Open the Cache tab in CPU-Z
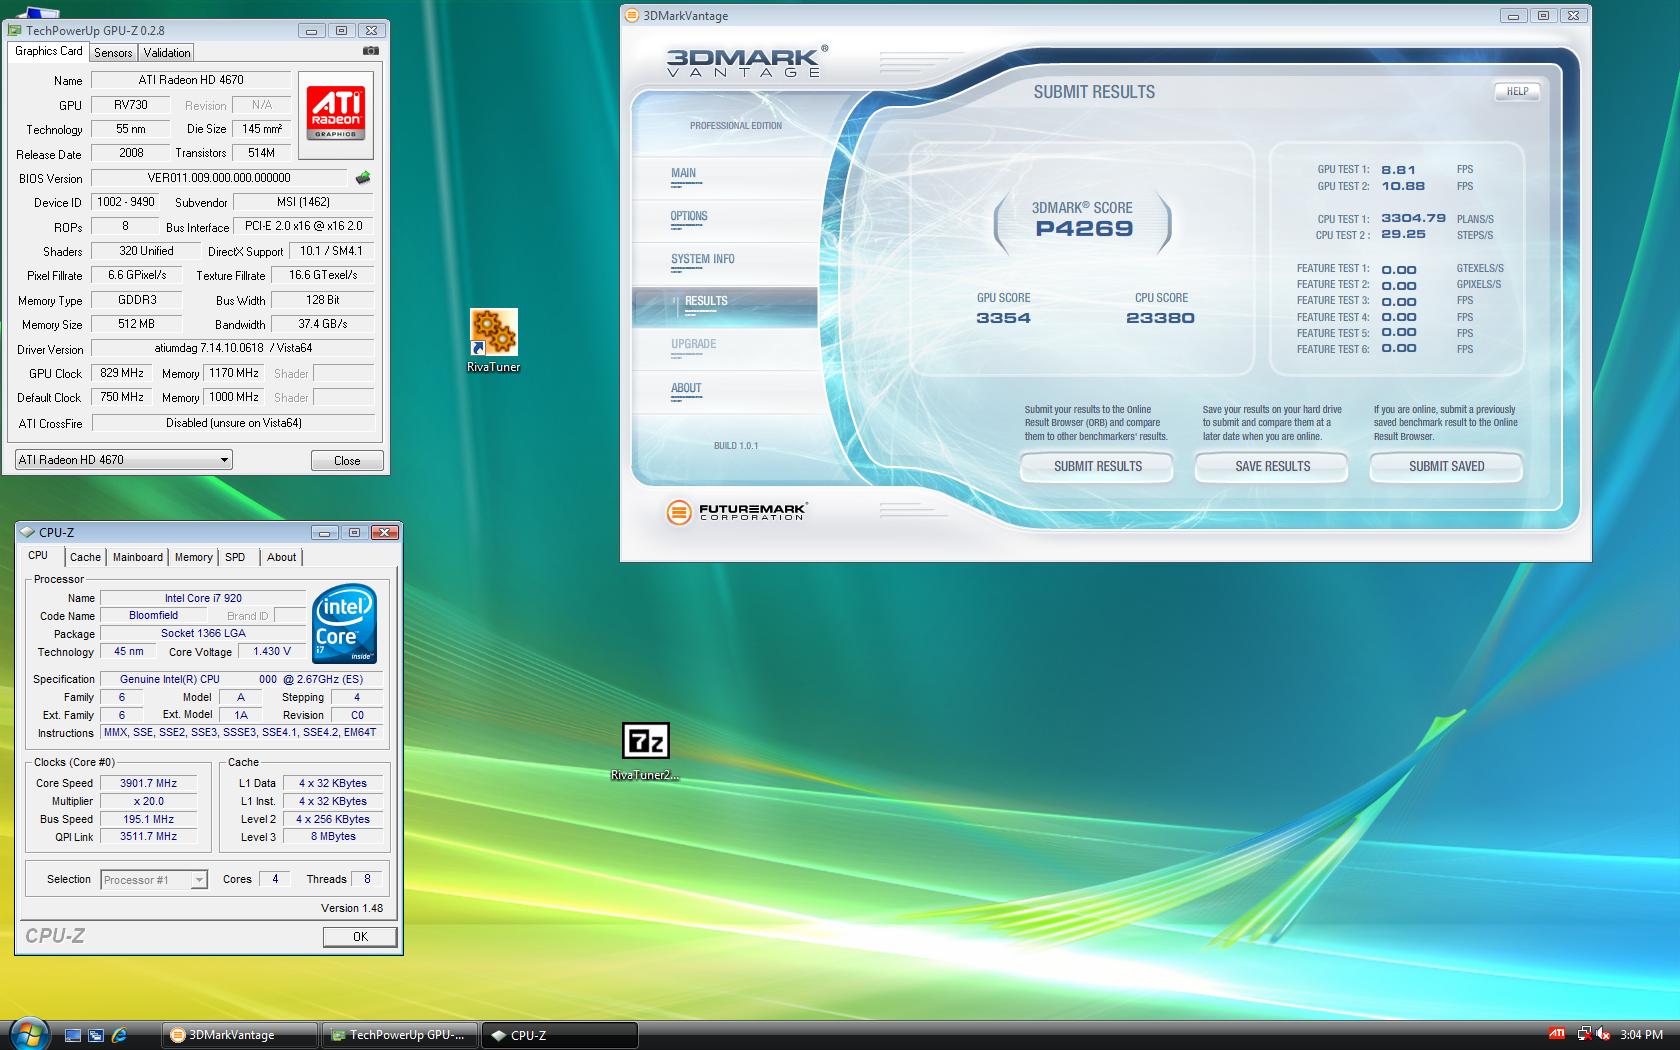 click(x=85, y=557)
